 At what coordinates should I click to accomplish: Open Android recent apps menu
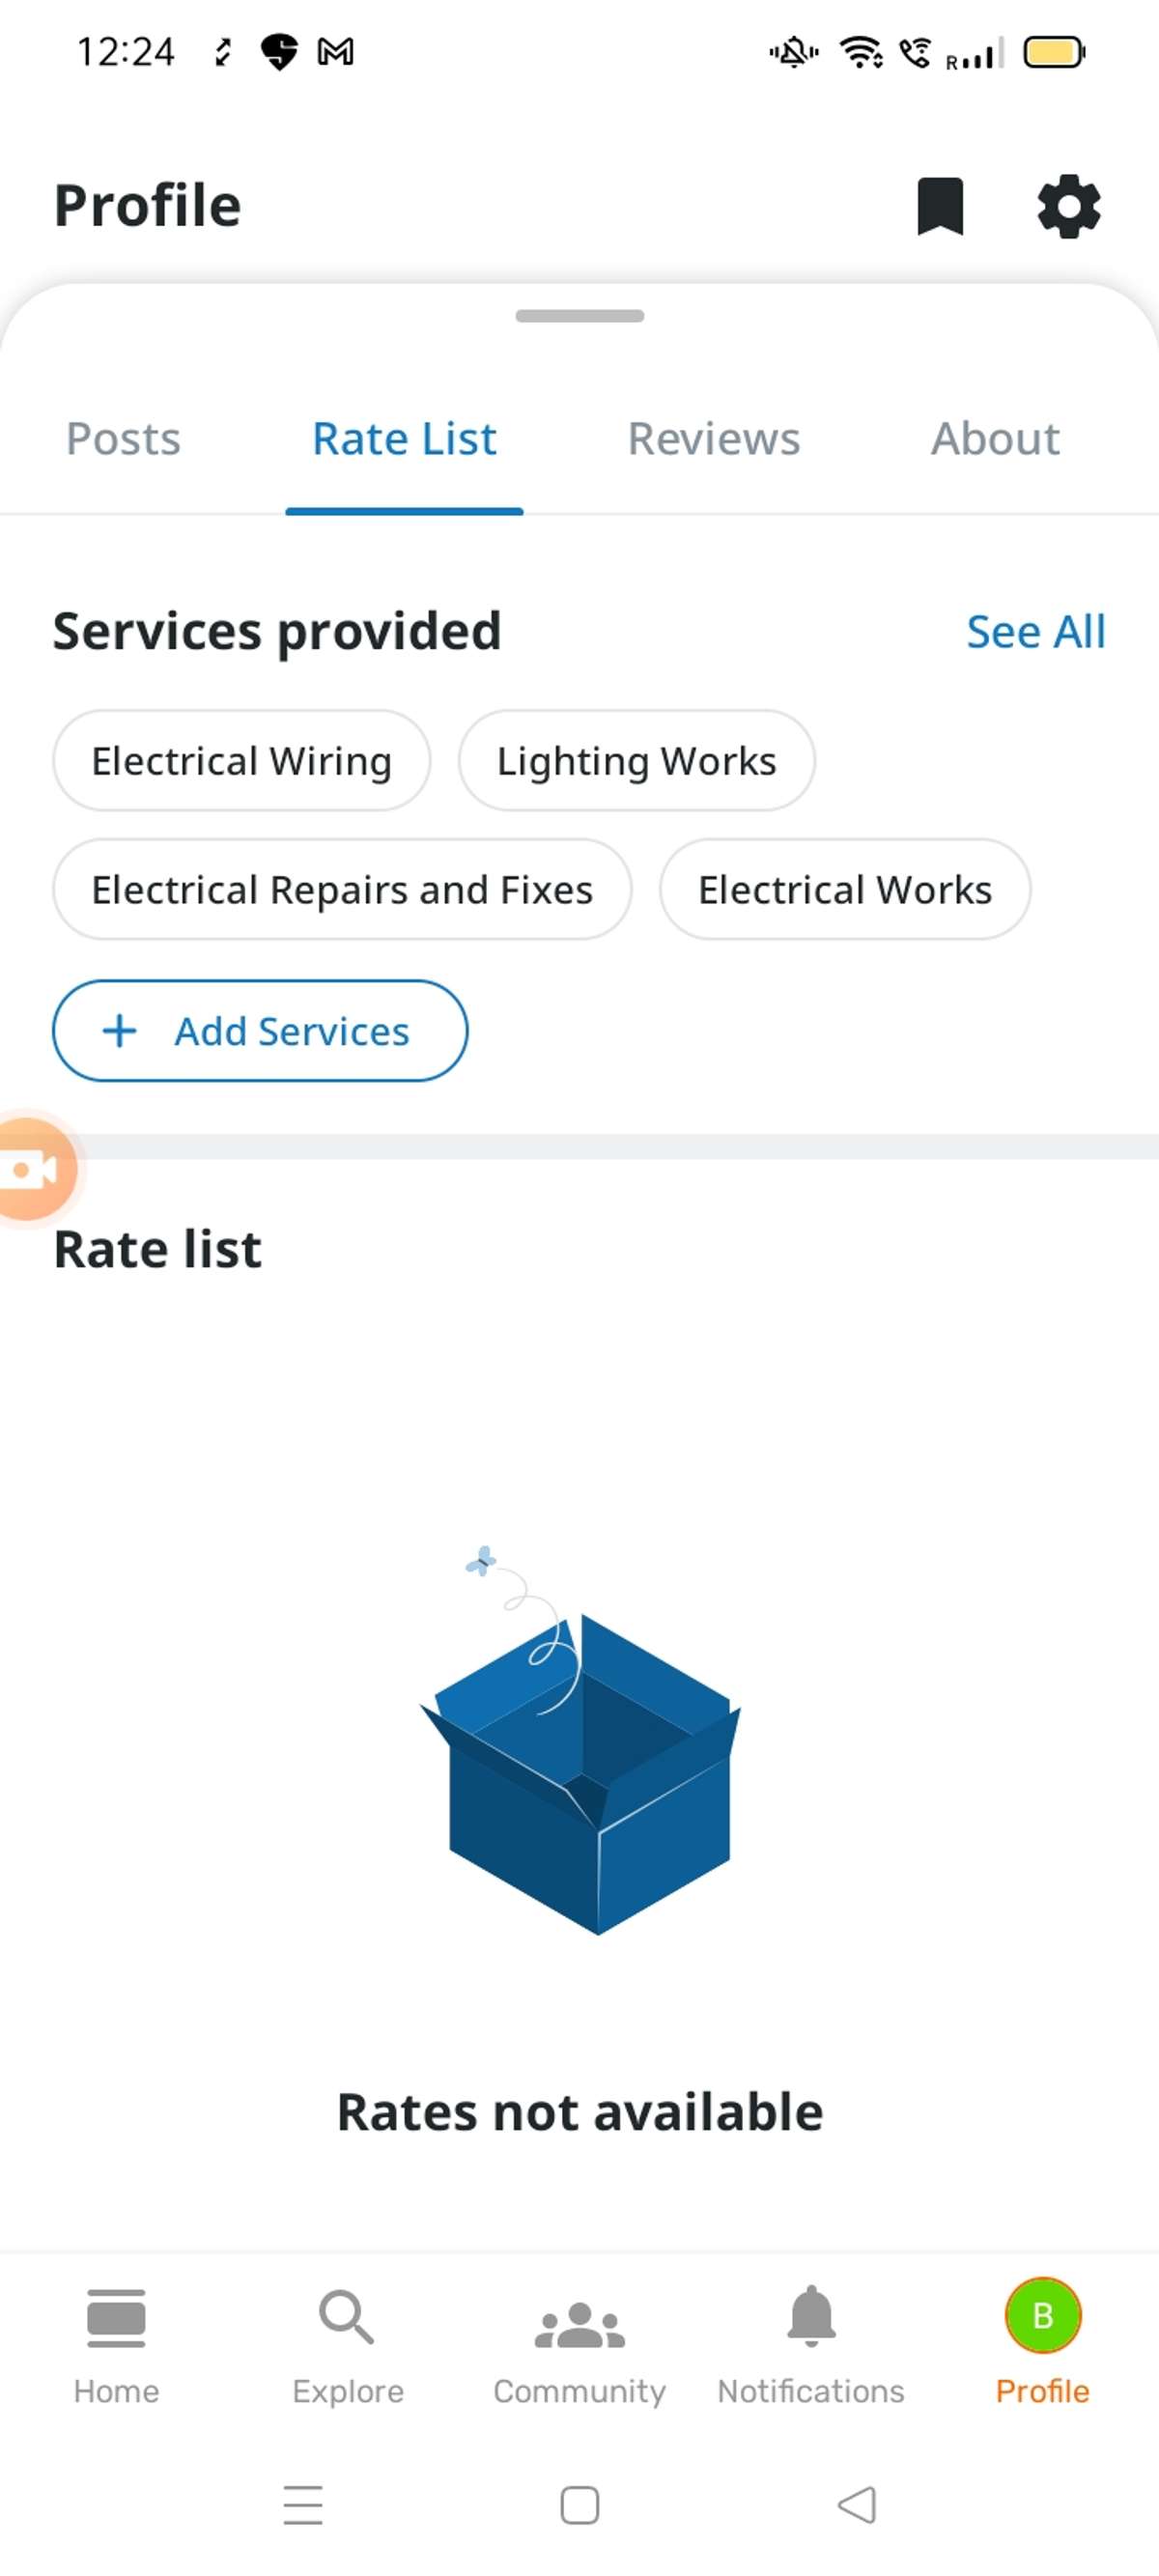pos(302,2504)
